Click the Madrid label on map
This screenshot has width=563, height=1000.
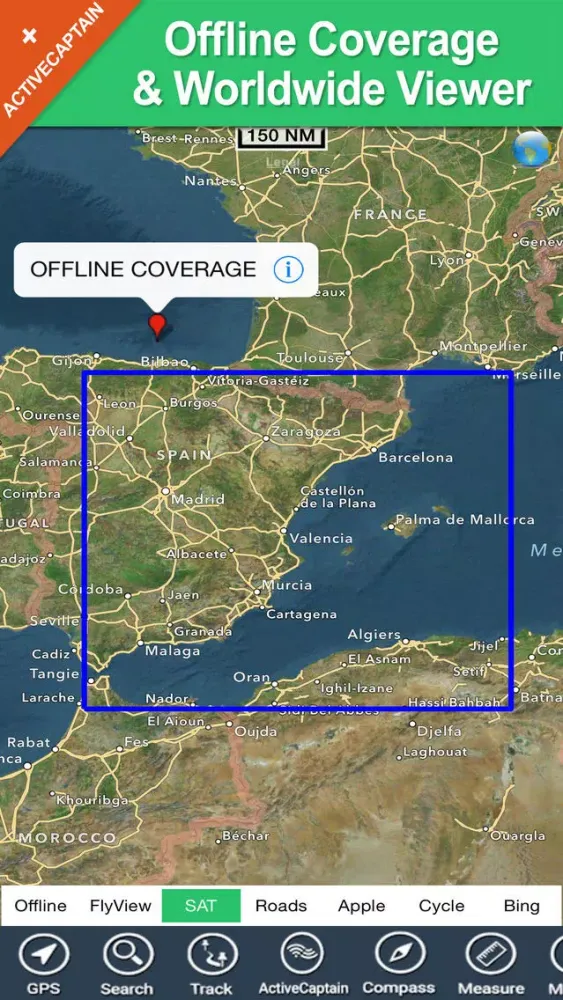pos(198,499)
